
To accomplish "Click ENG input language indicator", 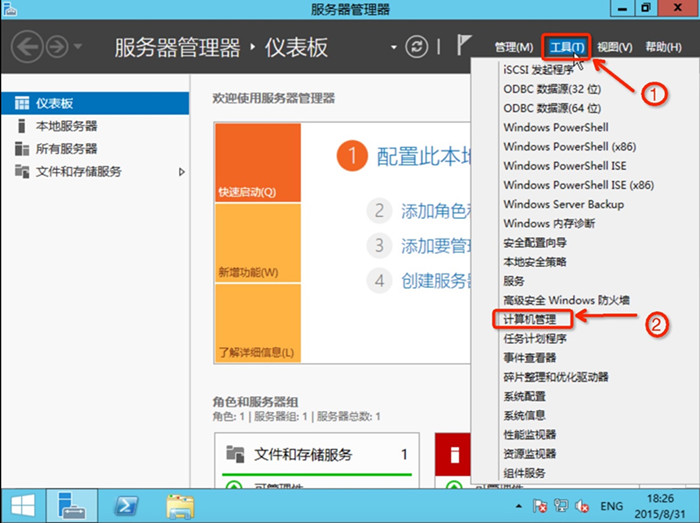I will (612, 506).
